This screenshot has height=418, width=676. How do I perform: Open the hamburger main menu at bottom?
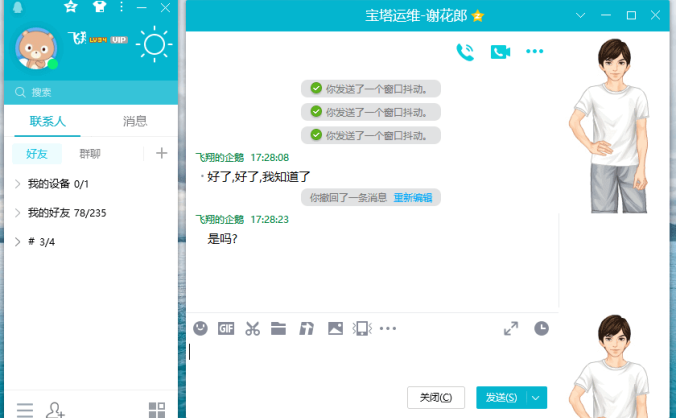[x=25, y=410]
